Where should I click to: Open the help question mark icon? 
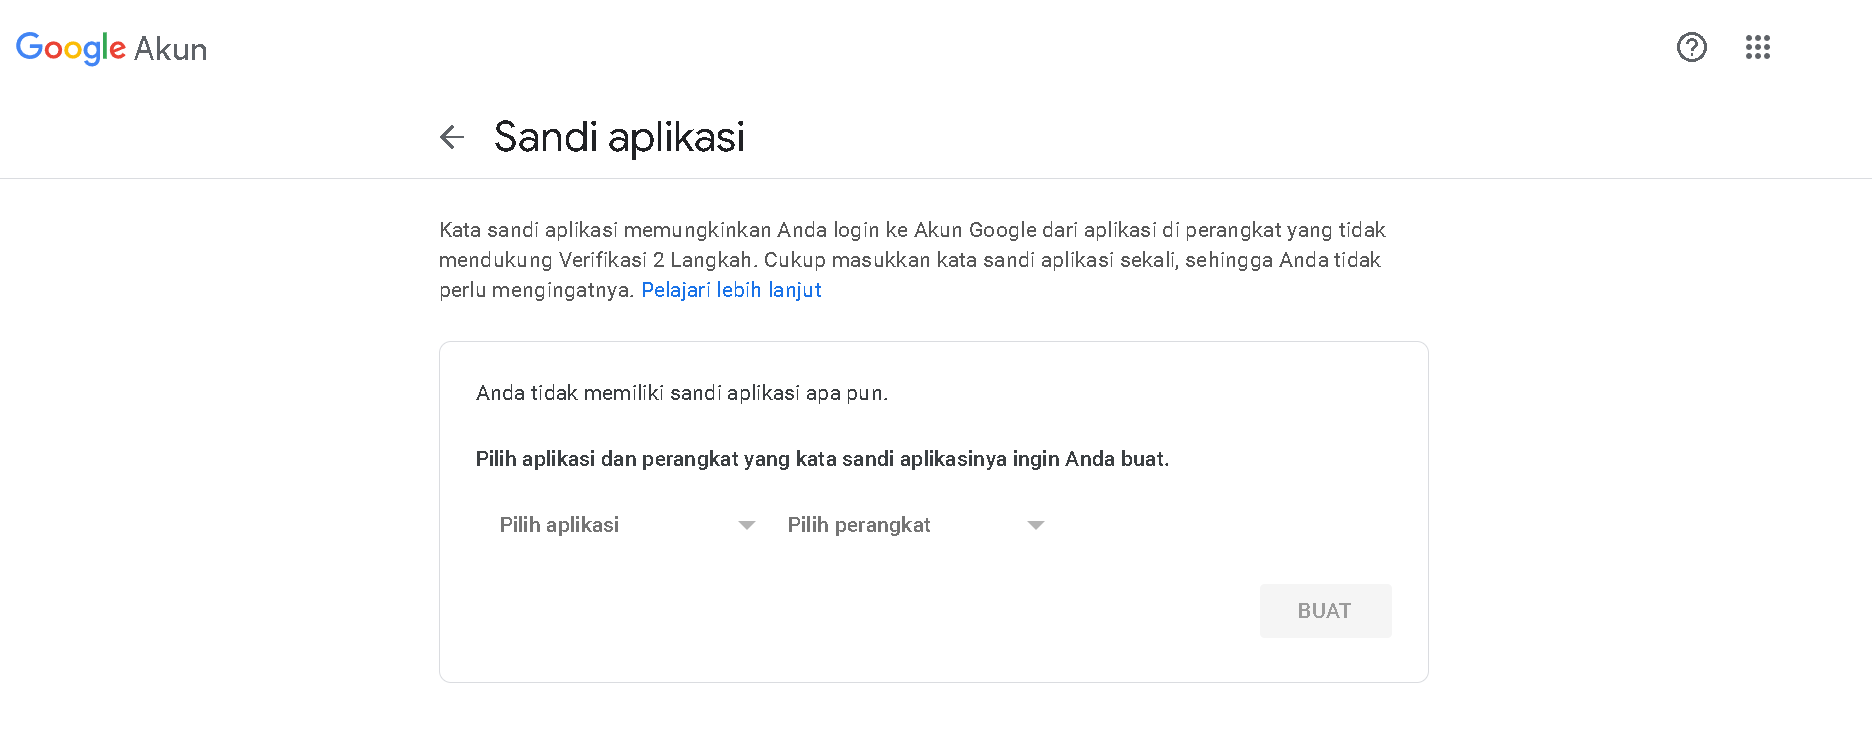[x=1691, y=47]
